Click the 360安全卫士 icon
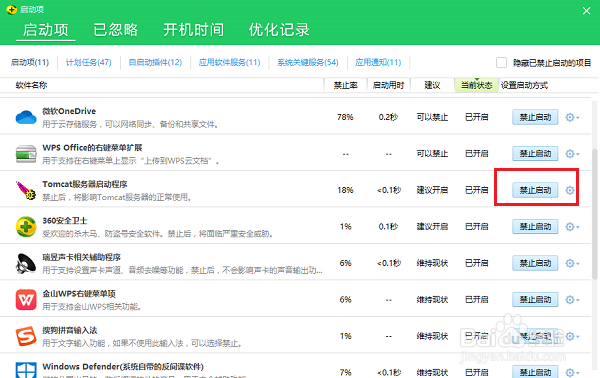Screen dimensions: 600x378 click(26, 226)
